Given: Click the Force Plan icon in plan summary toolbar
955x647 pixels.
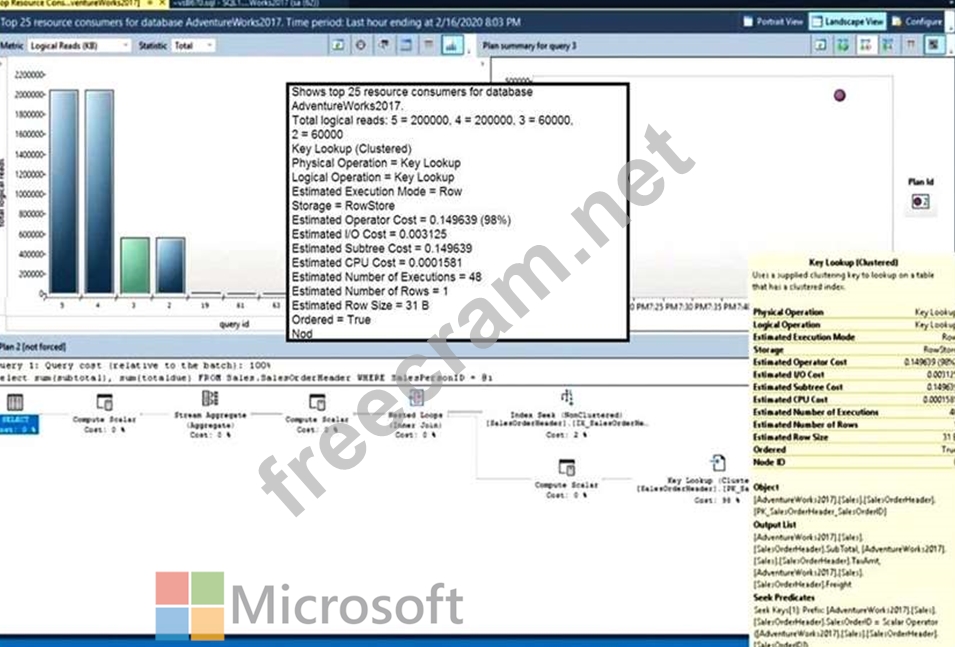Looking at the screenshot, I should [843, 45].
